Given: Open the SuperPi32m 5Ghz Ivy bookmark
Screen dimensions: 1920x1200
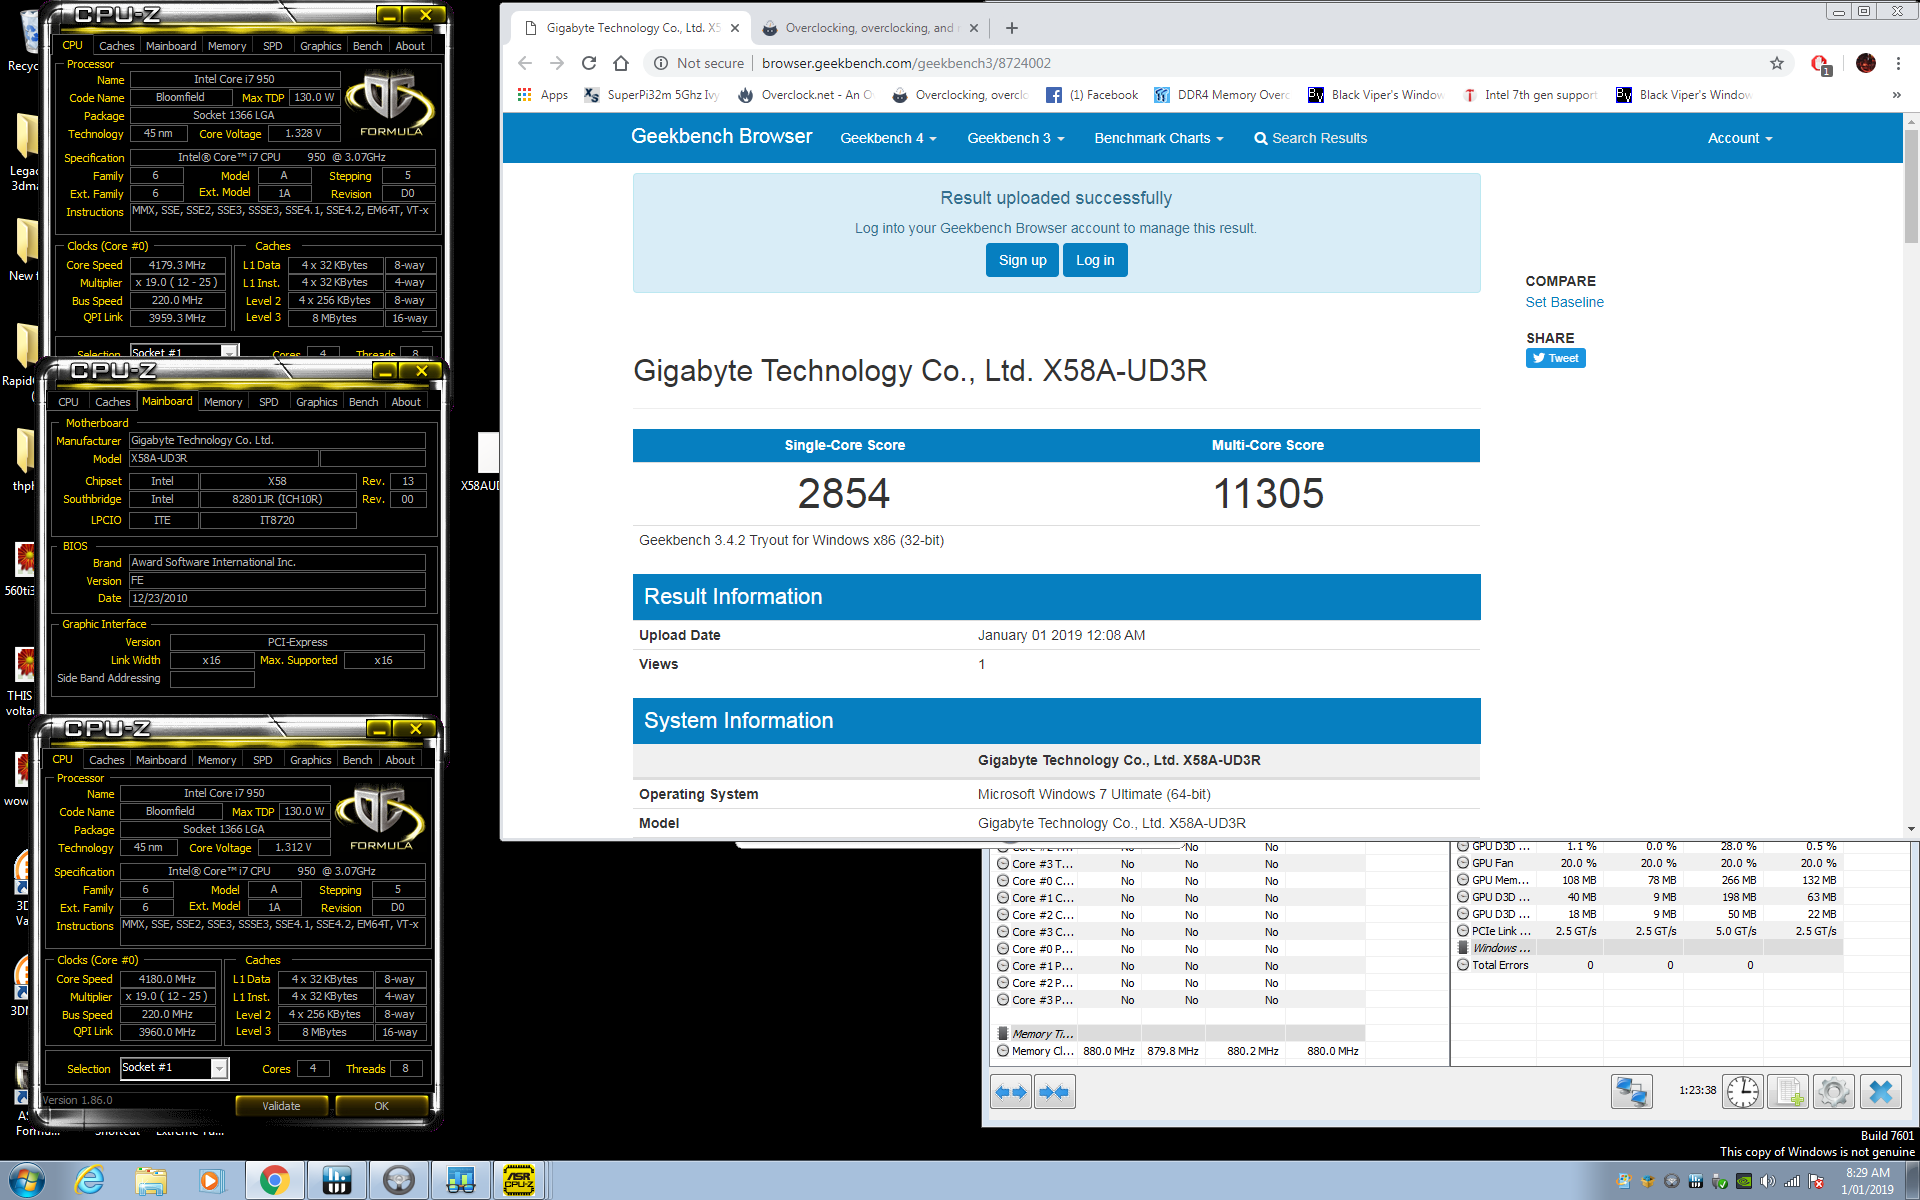Looking at the screenshot, I should point(652,95).
